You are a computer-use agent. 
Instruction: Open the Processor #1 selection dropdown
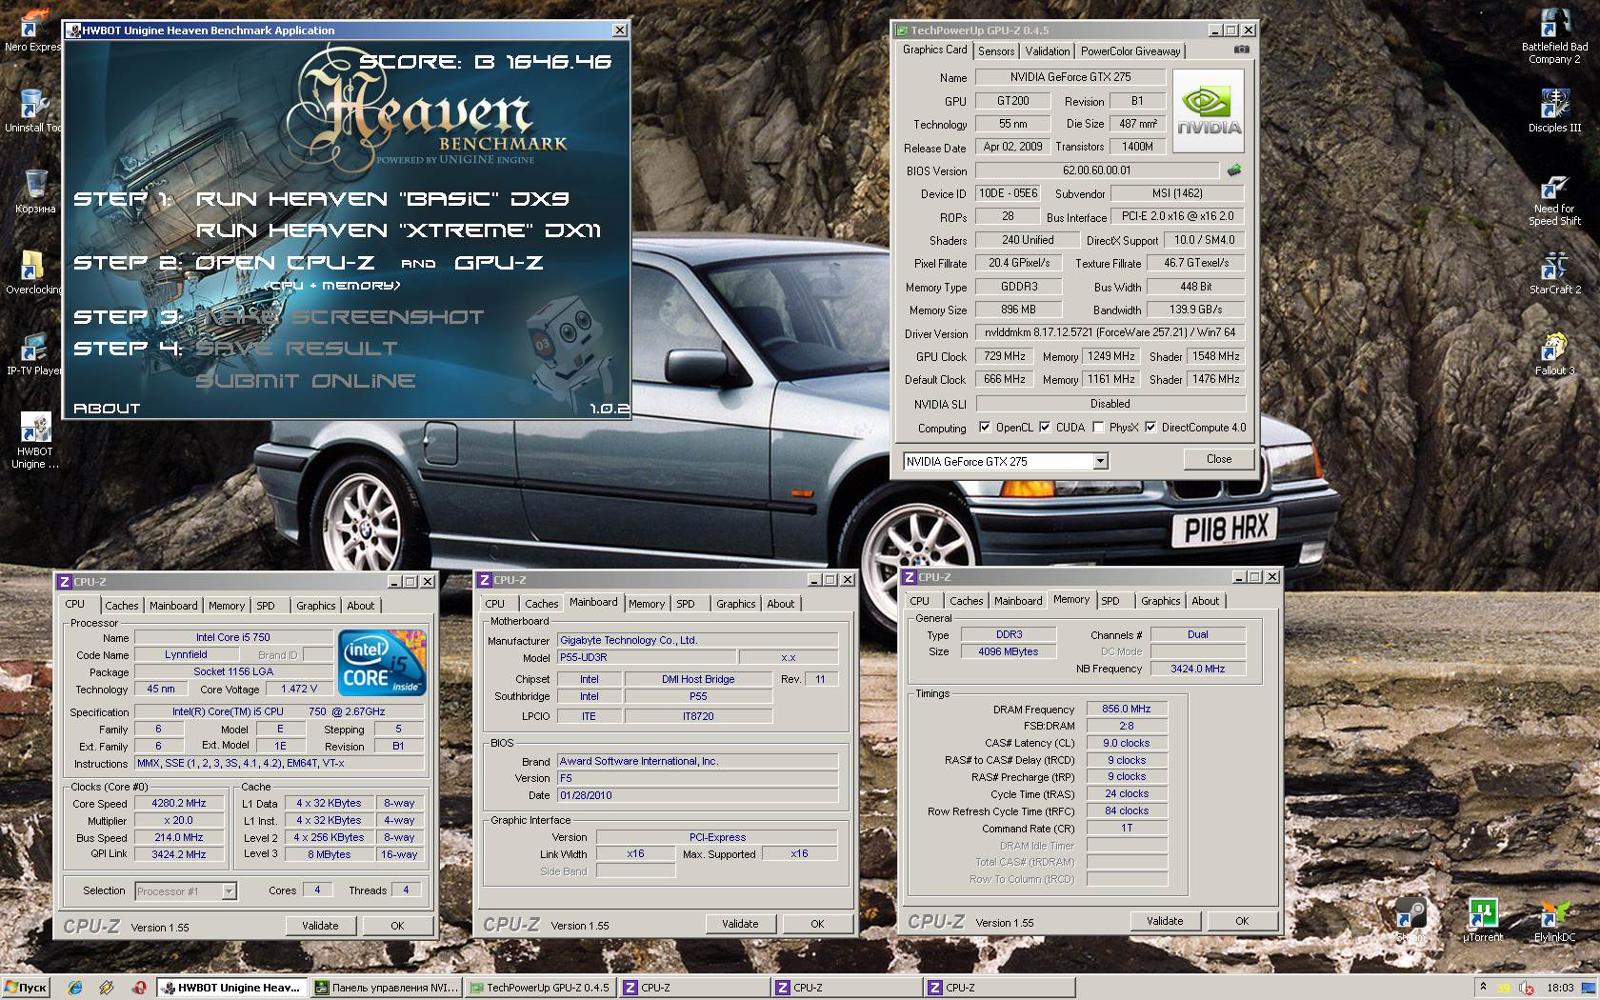[229, 891]
